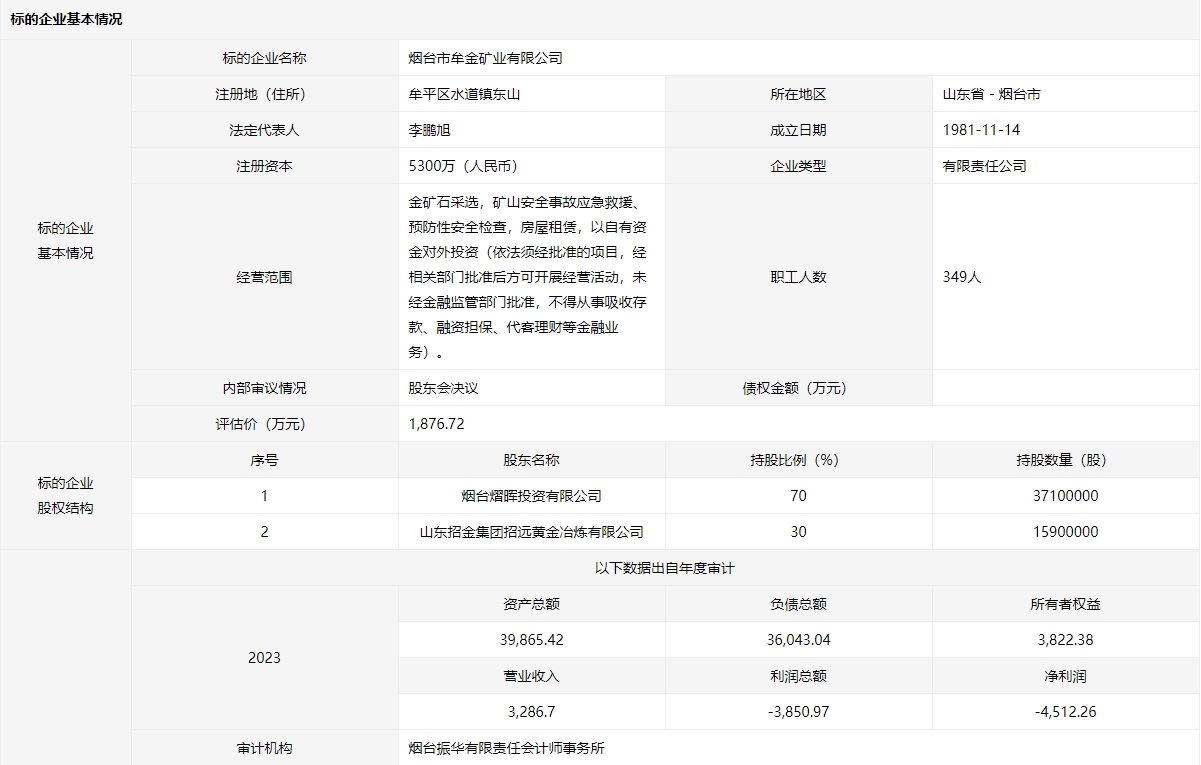Click company name 烟台市牟金矿业有限公司
The image size is (1201, 765).
click(486, 58)
